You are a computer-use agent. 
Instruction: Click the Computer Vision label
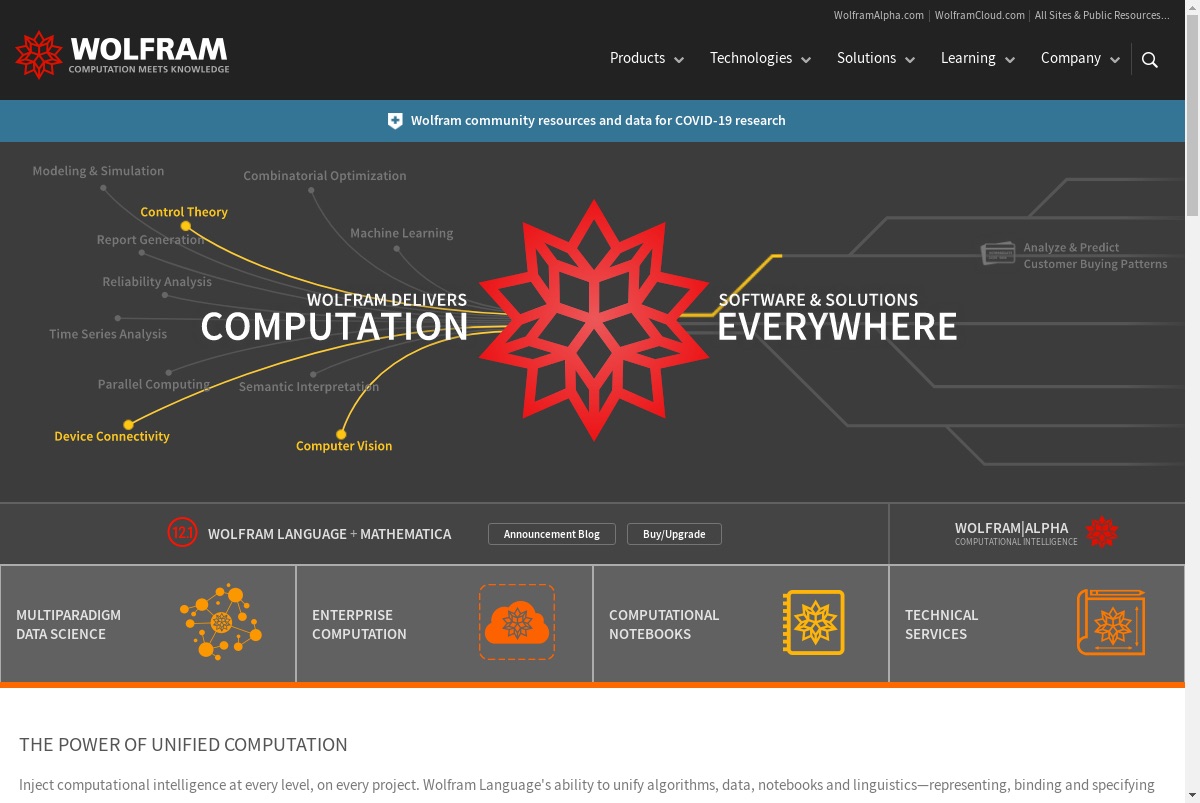click(x=344, y=446)
